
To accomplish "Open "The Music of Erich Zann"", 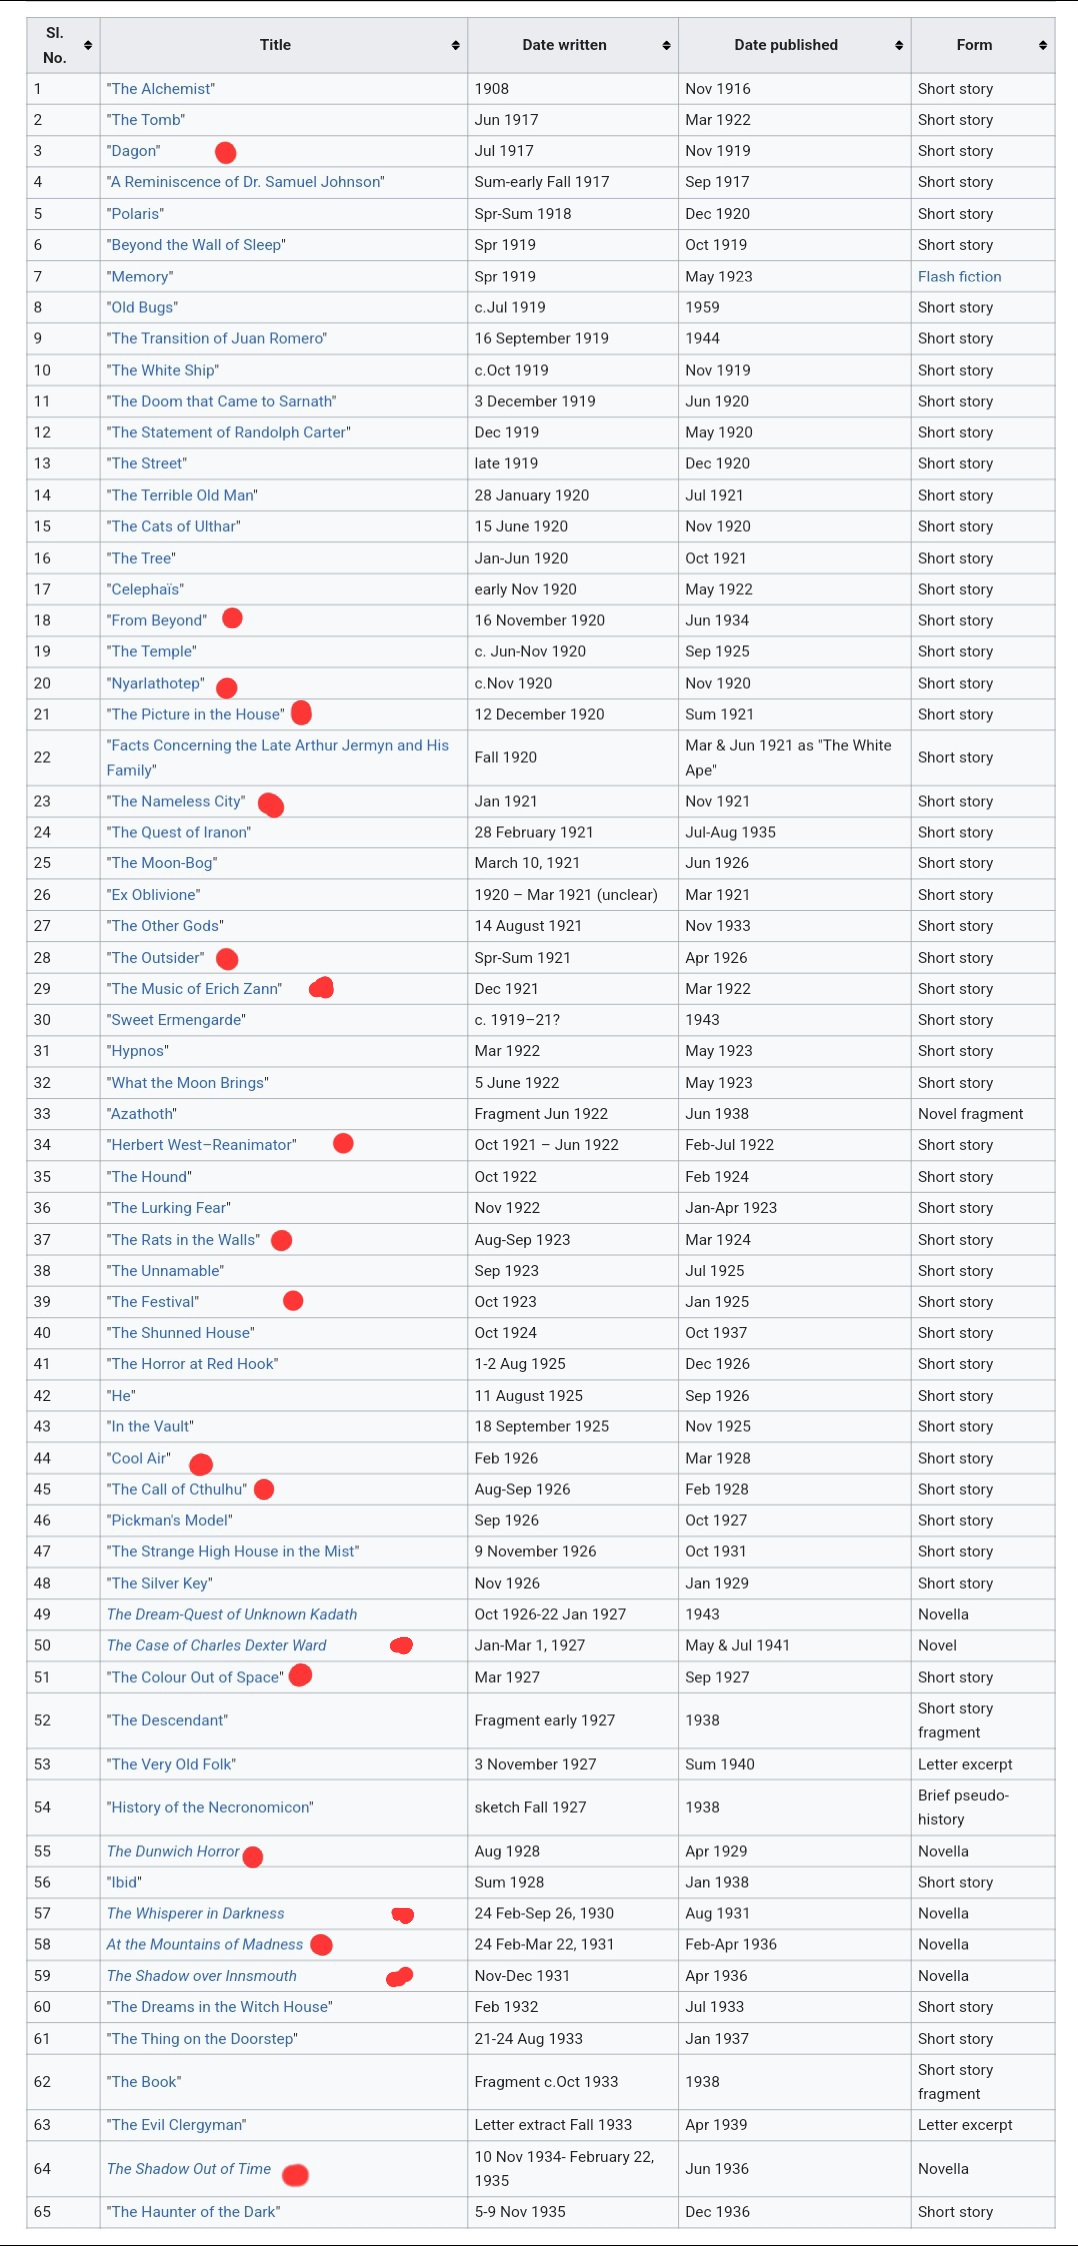I will pyautogui.click(x=195, y=989).
